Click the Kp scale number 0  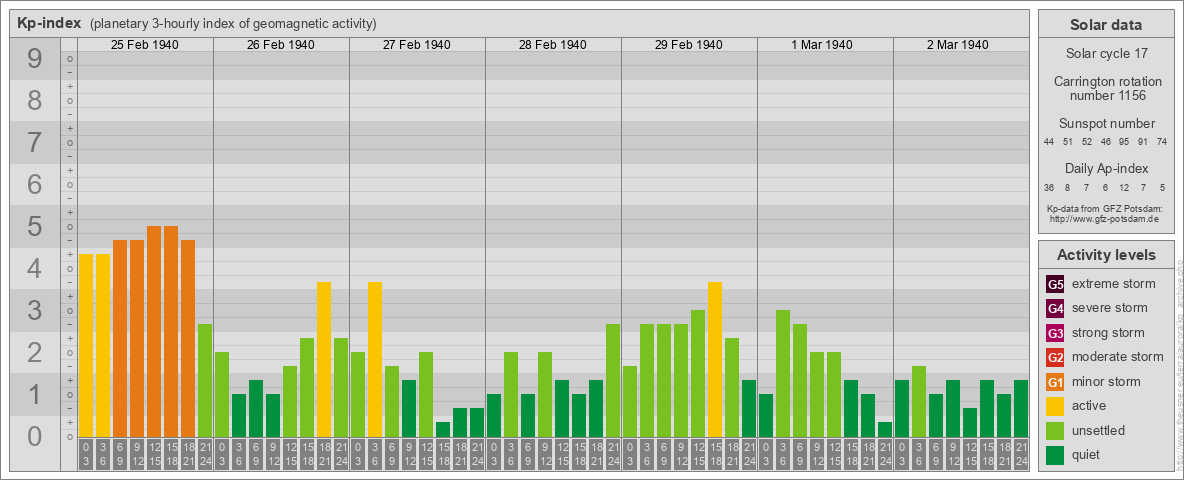pos(34,436)
